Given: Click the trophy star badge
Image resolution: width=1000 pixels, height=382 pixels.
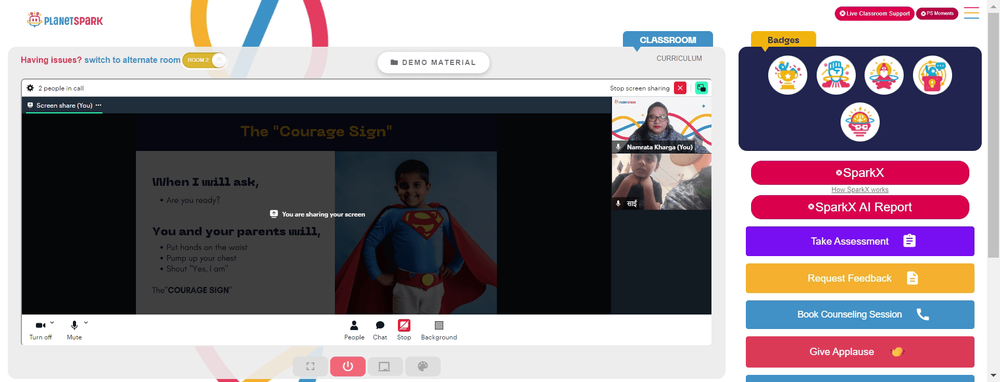Looking at the screenshot, I should [788, 75].
